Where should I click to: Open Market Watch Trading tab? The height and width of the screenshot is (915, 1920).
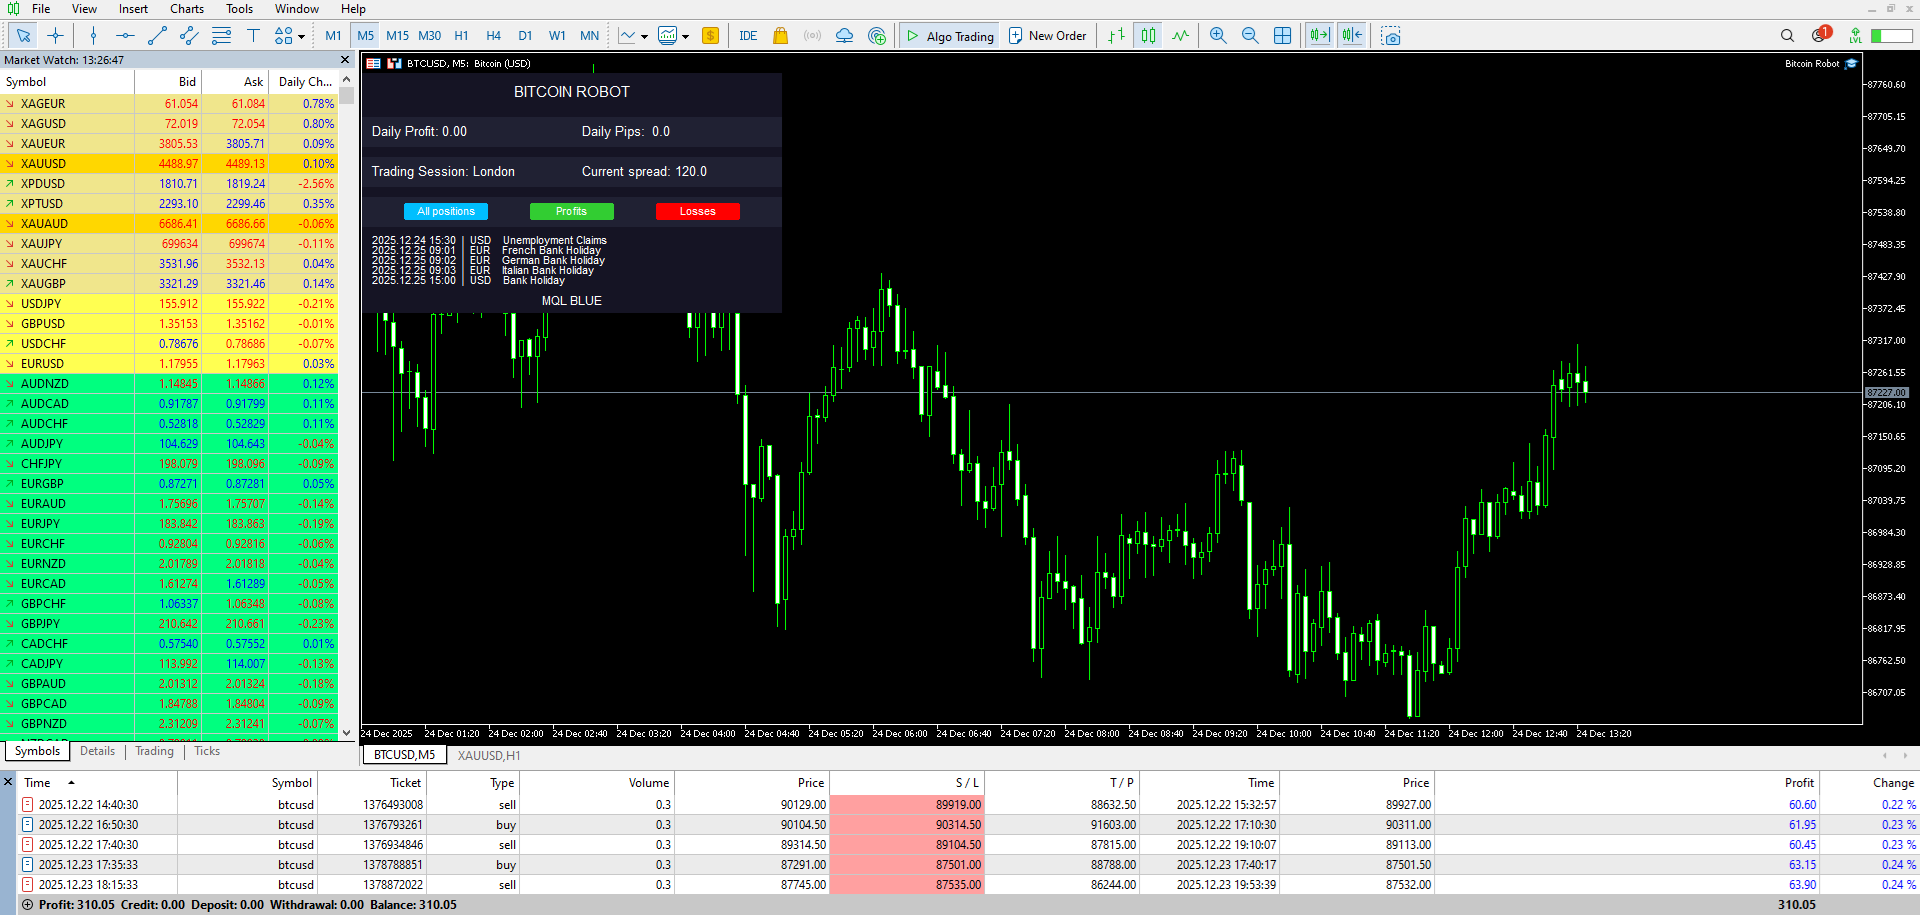click(154, 751)
